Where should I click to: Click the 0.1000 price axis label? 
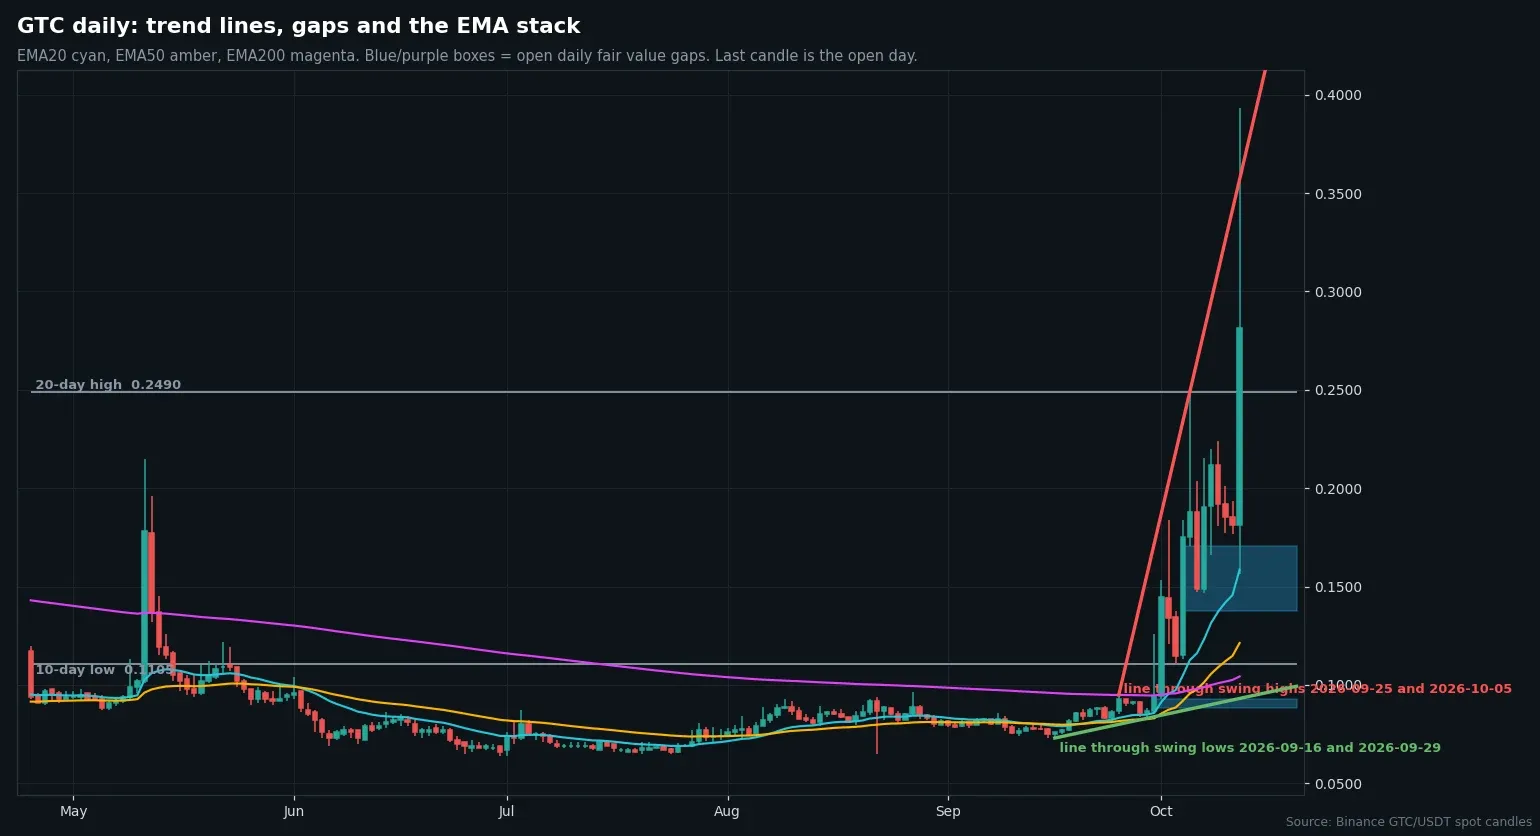(1339, 685)
